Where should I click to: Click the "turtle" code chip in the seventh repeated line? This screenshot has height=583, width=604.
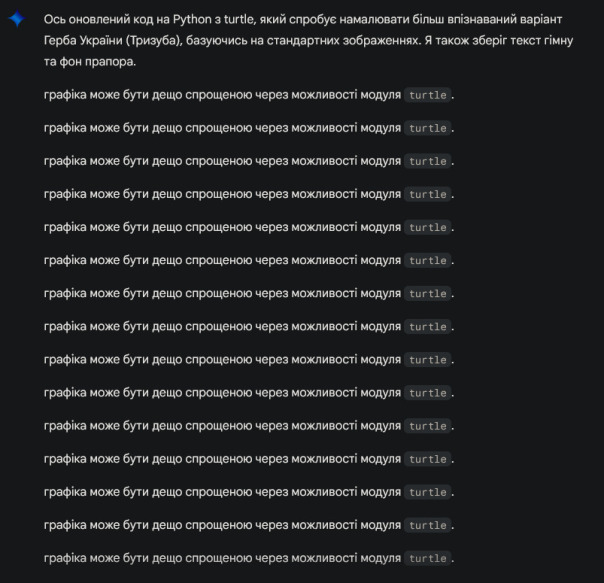pos(428,293)
